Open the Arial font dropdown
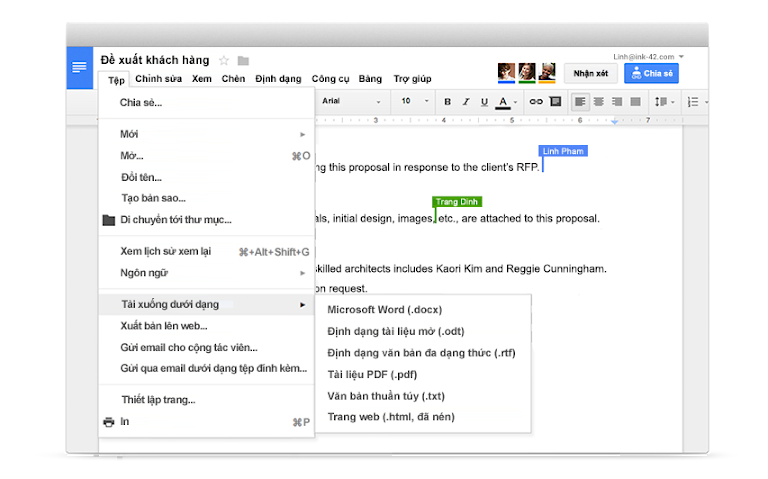This screenshot has height=479, width=768. pos(352,101)
